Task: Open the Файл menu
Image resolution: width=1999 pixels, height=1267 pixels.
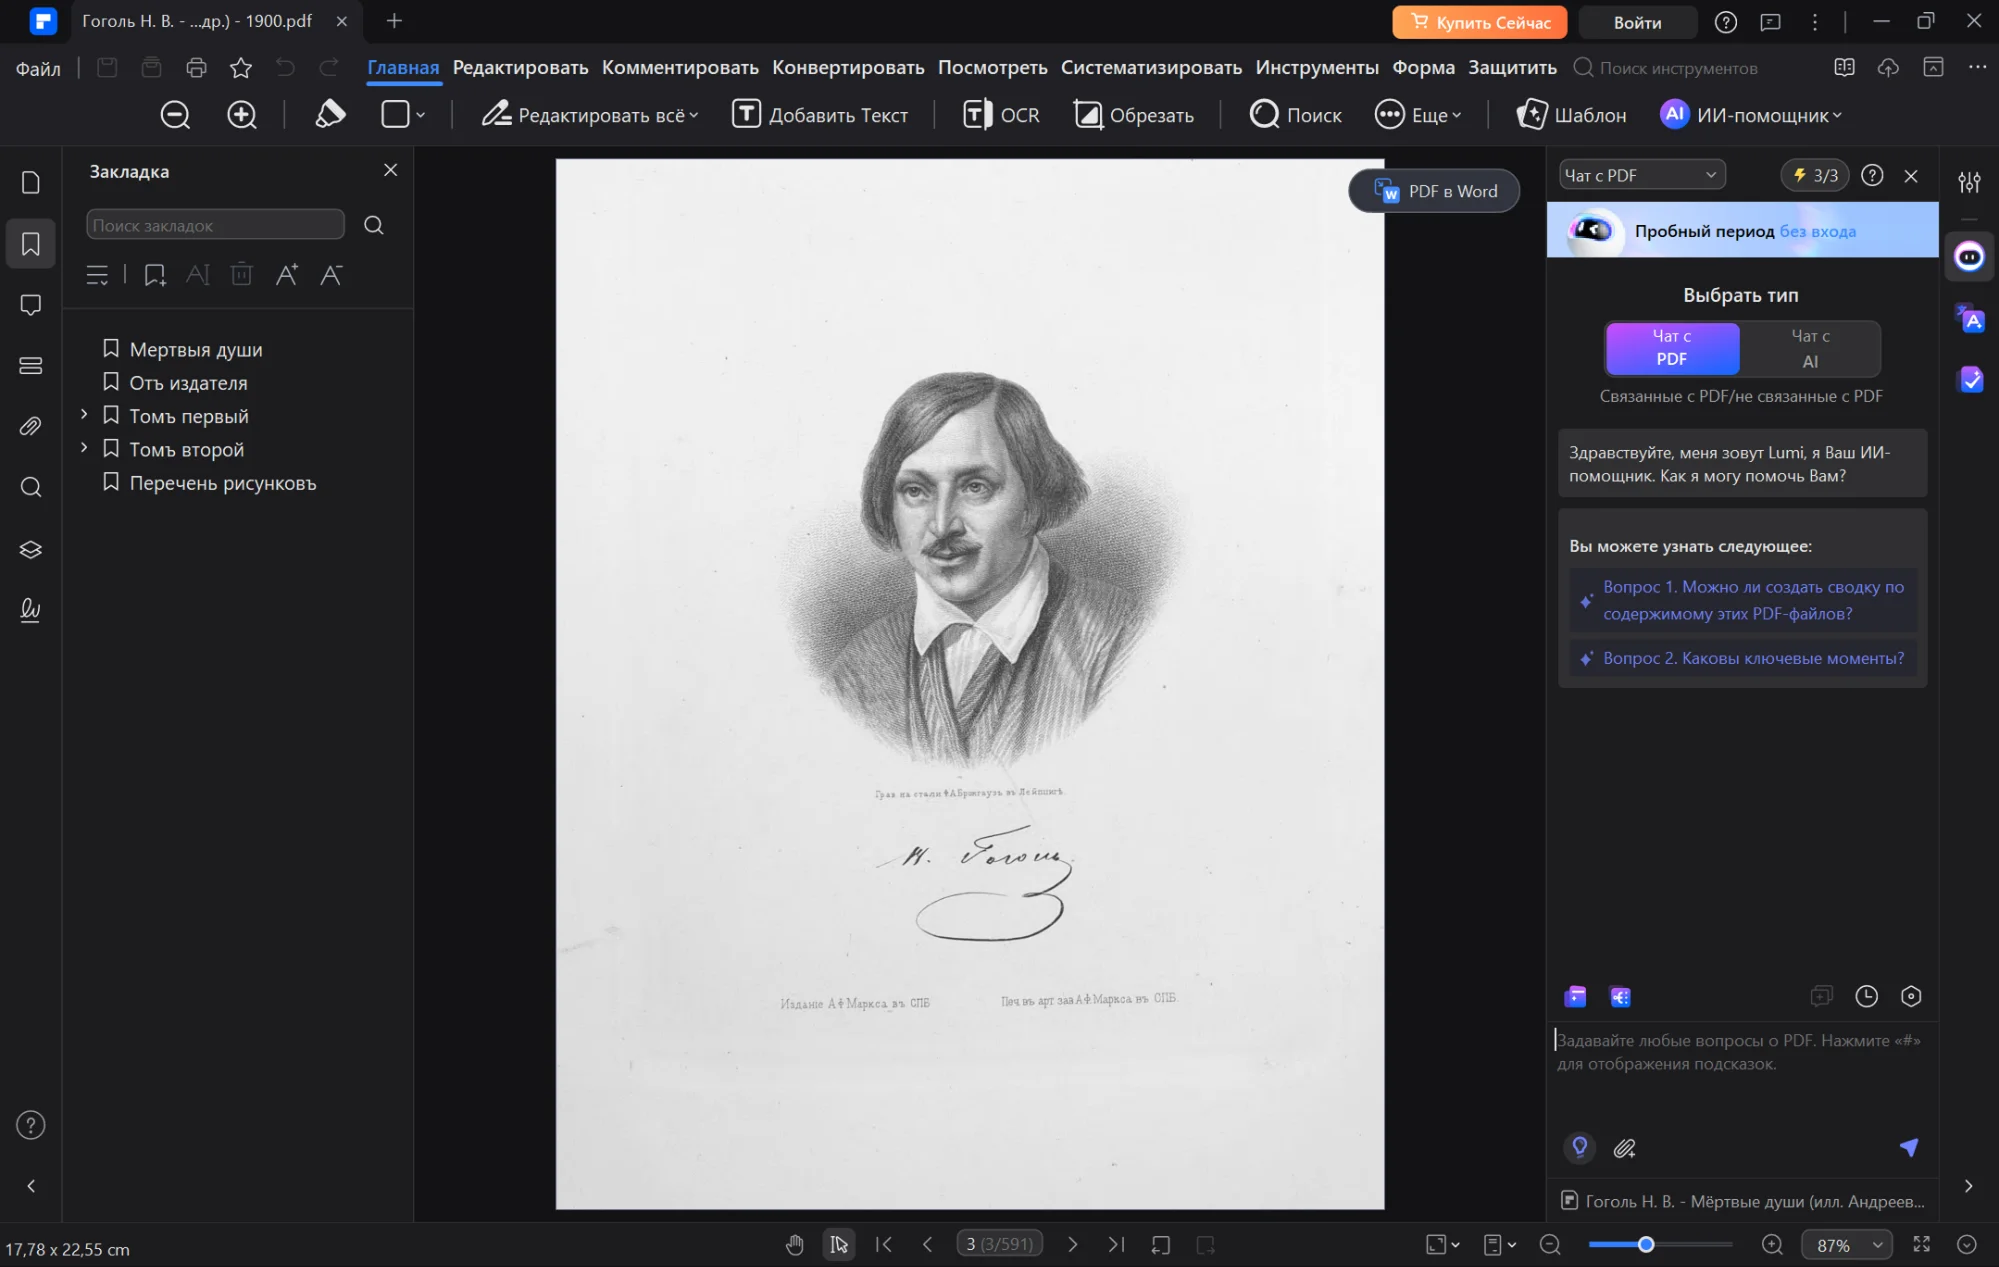Action: point(38,68)
